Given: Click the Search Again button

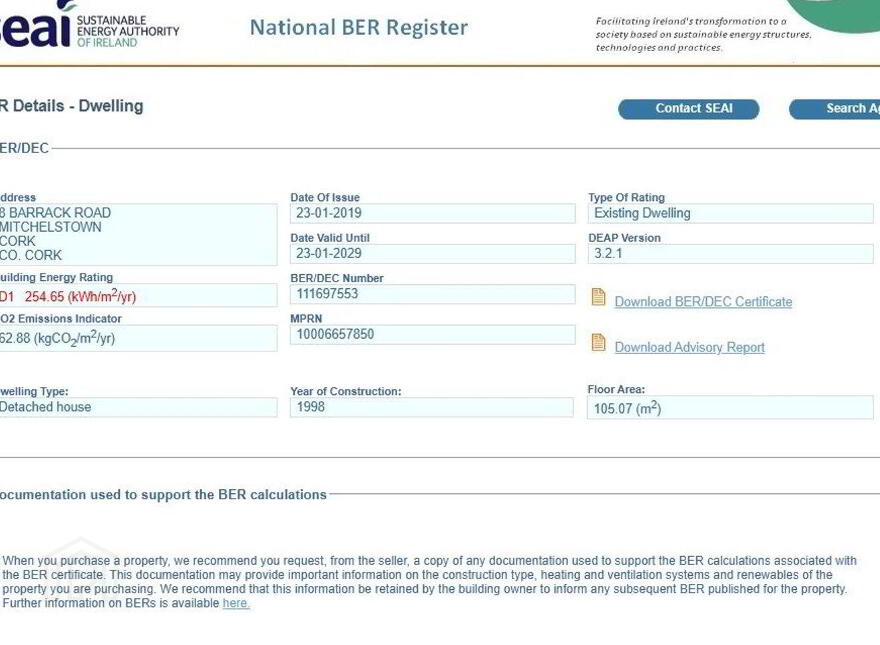Looking at the screenshot, I should click(x=835, y=109).
